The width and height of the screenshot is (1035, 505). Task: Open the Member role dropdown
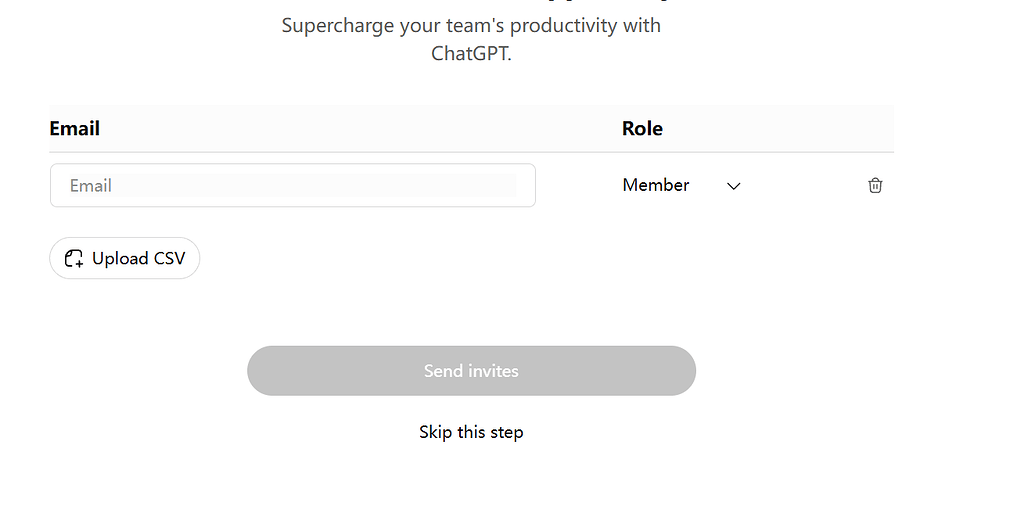tap(681, 185)
